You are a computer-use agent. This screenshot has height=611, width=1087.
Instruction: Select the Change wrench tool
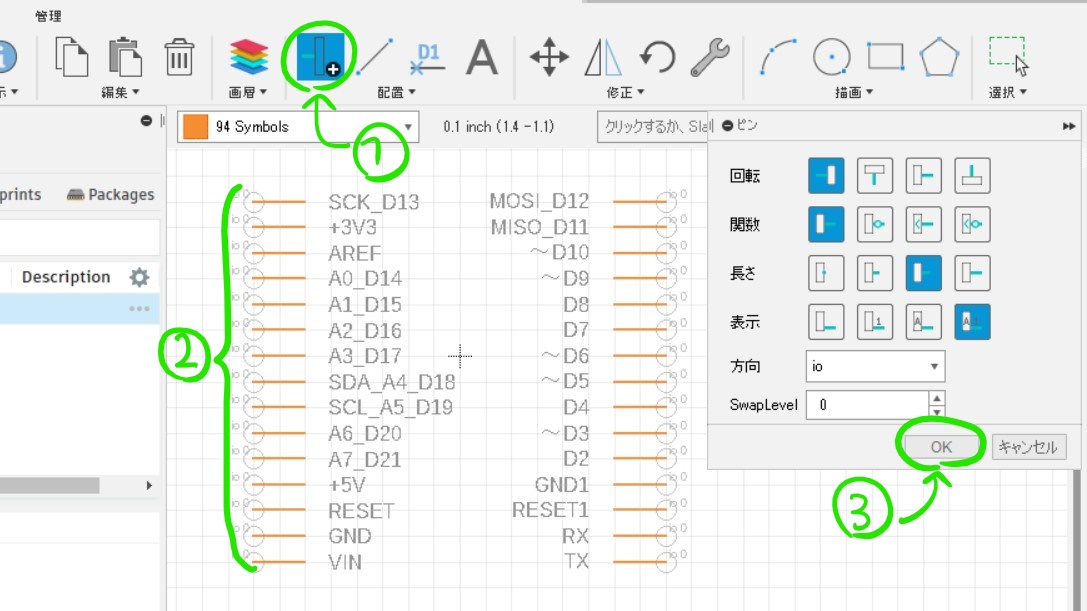point(710,57)
